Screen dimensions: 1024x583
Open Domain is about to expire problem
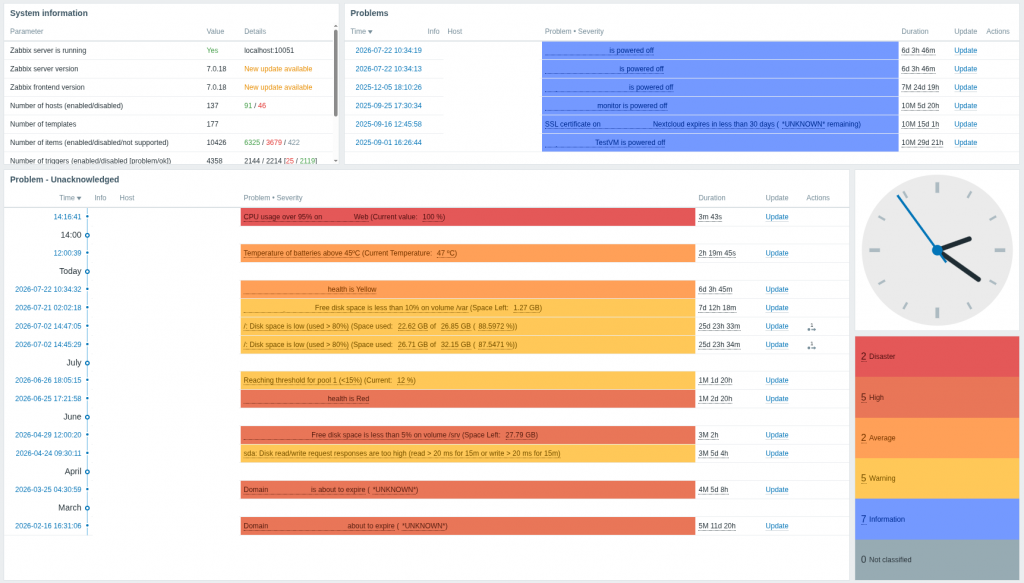click(330, 490)
